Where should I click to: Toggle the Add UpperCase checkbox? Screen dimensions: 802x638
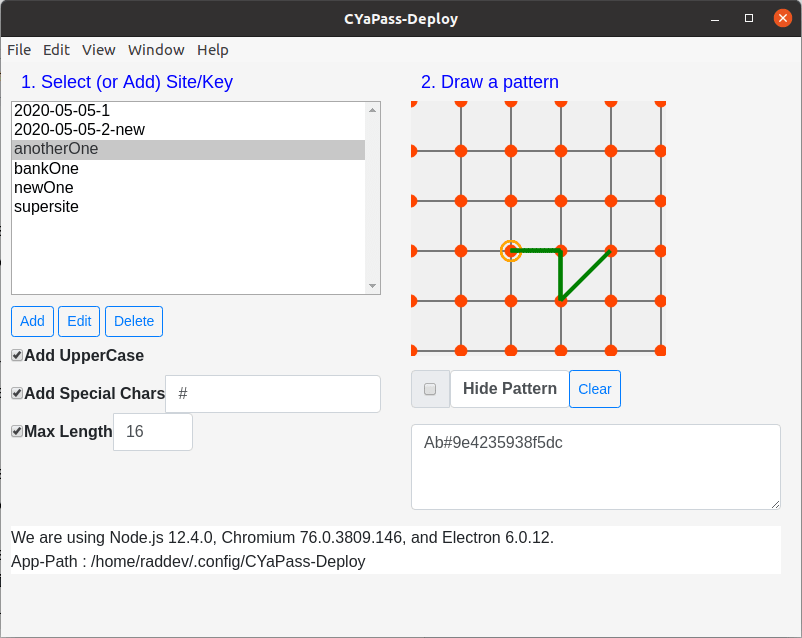pos(17,356)
